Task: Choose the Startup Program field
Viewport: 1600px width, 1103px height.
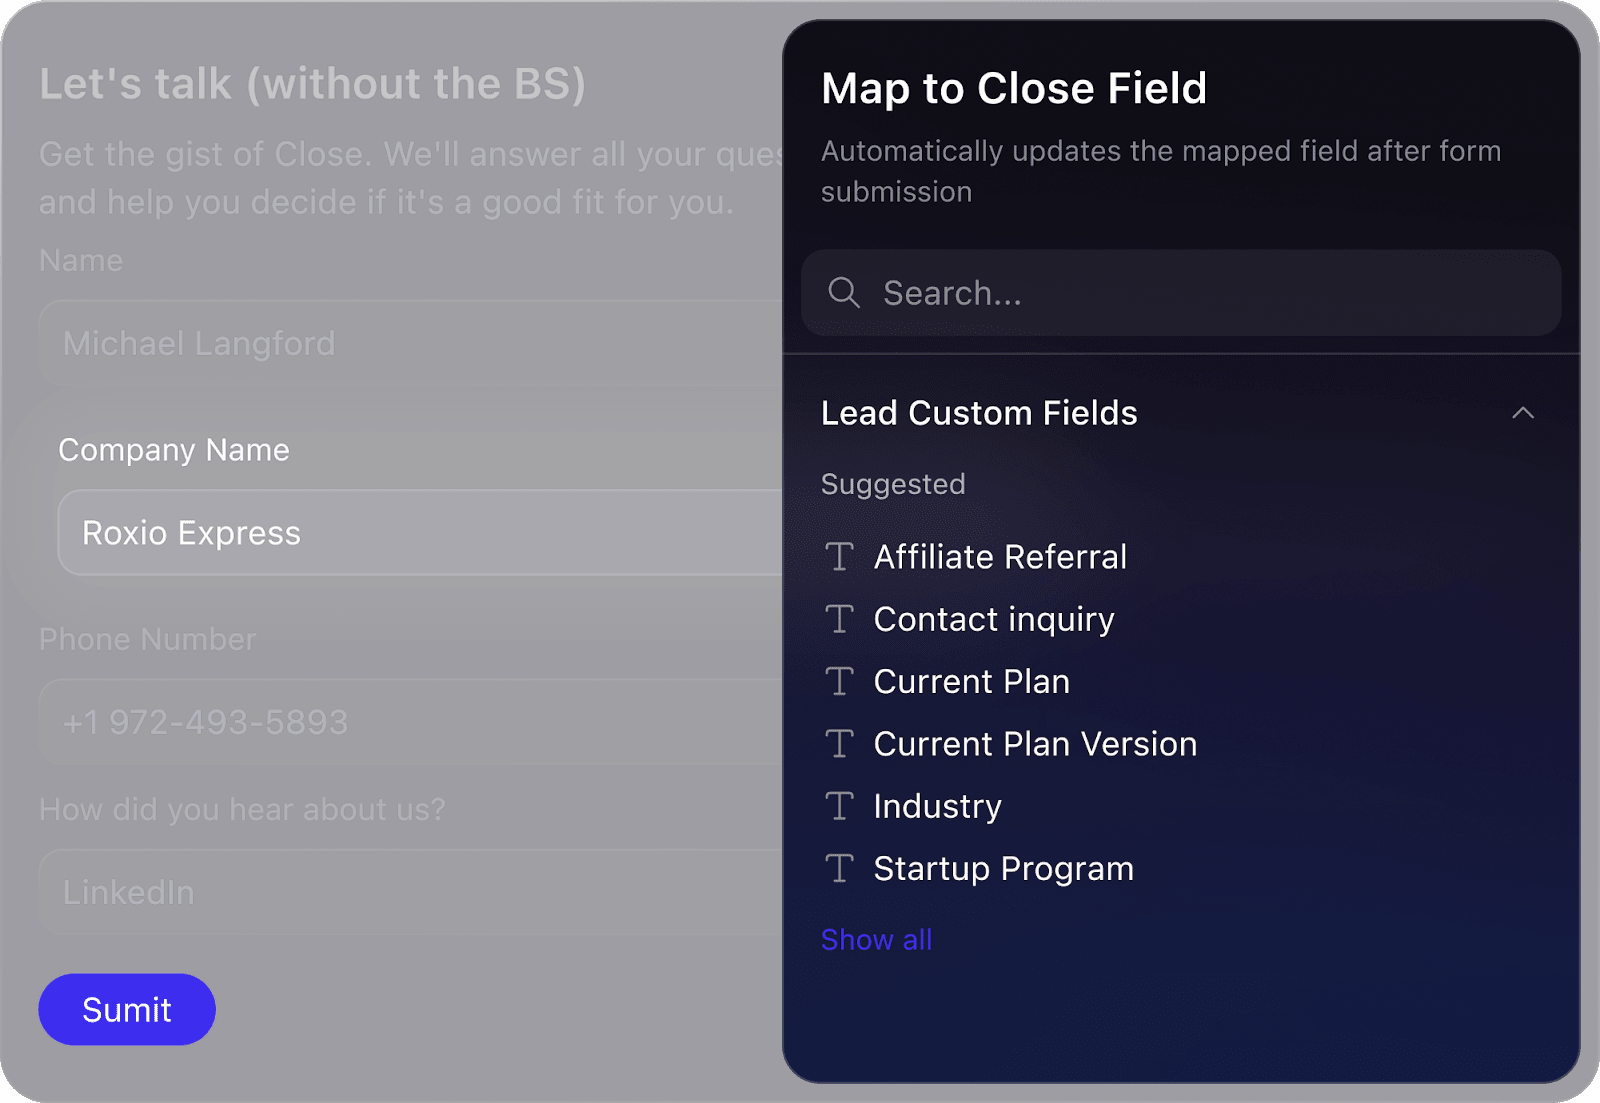Action: (x=1003, y=869)
